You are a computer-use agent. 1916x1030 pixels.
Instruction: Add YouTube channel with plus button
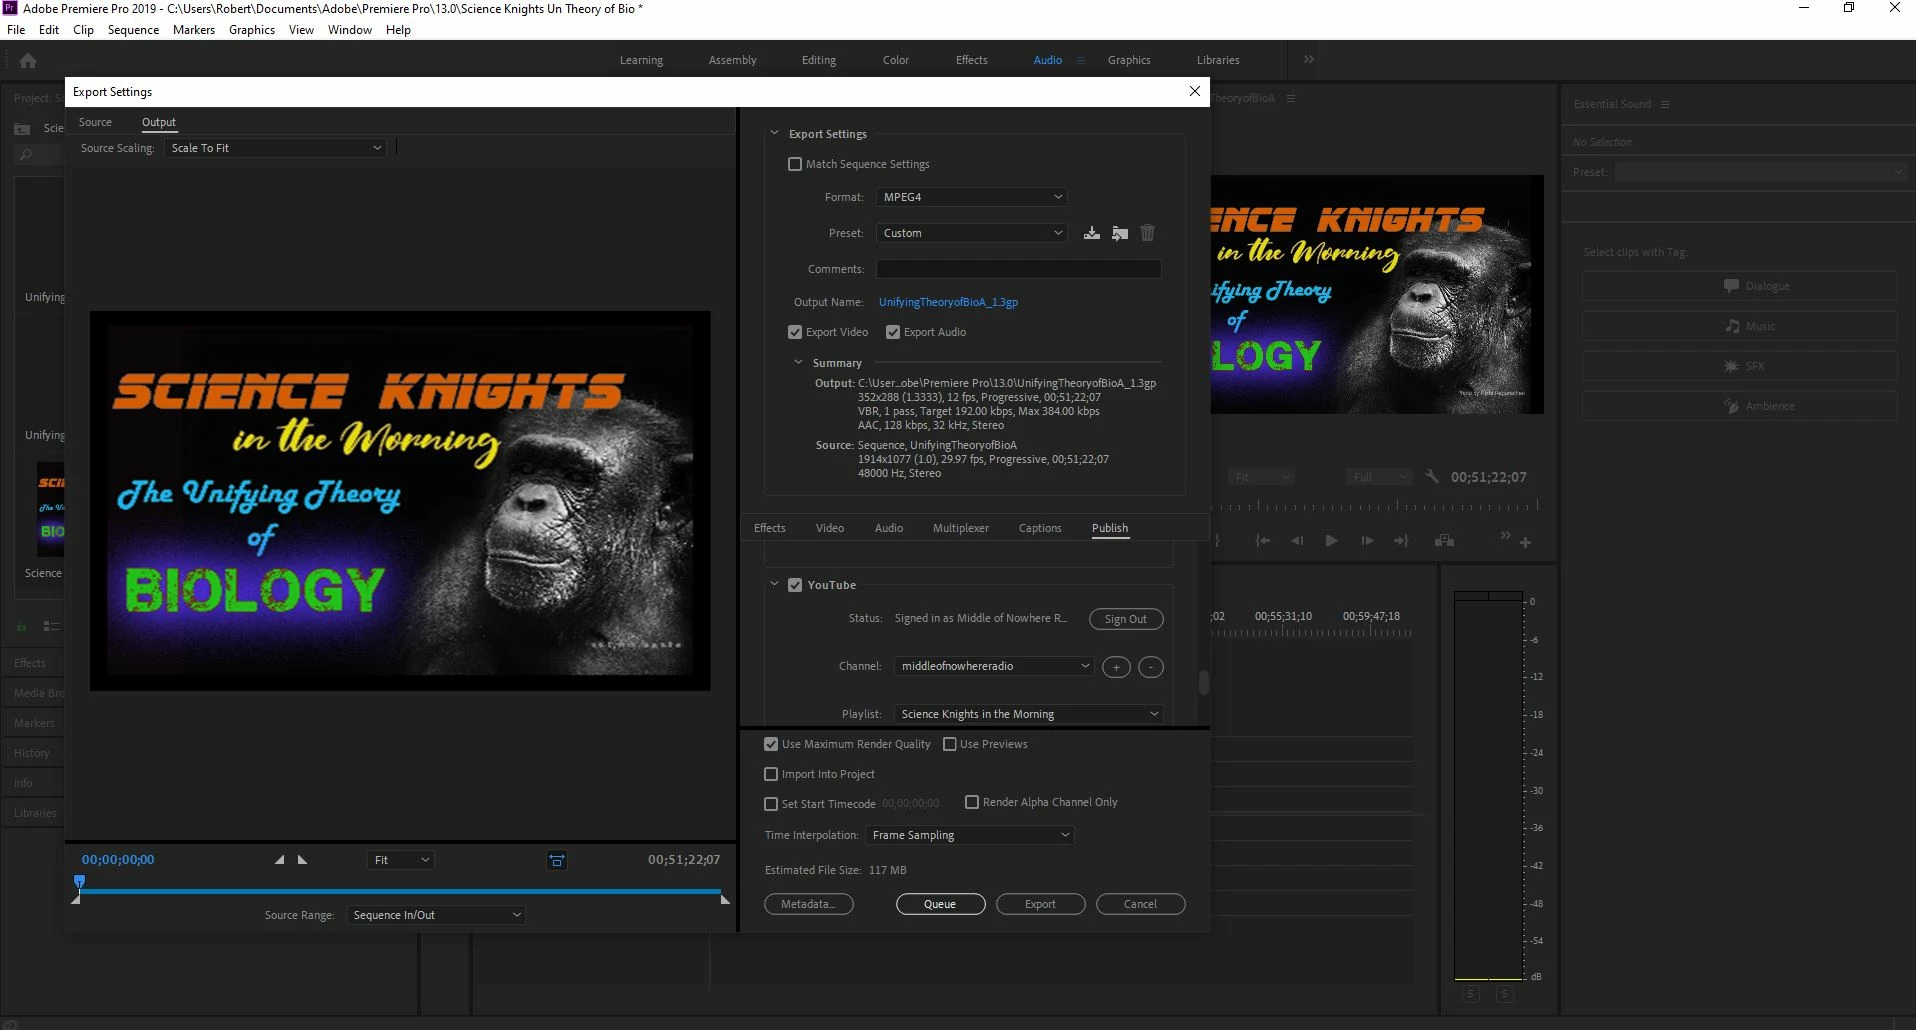click(1116, 667)
